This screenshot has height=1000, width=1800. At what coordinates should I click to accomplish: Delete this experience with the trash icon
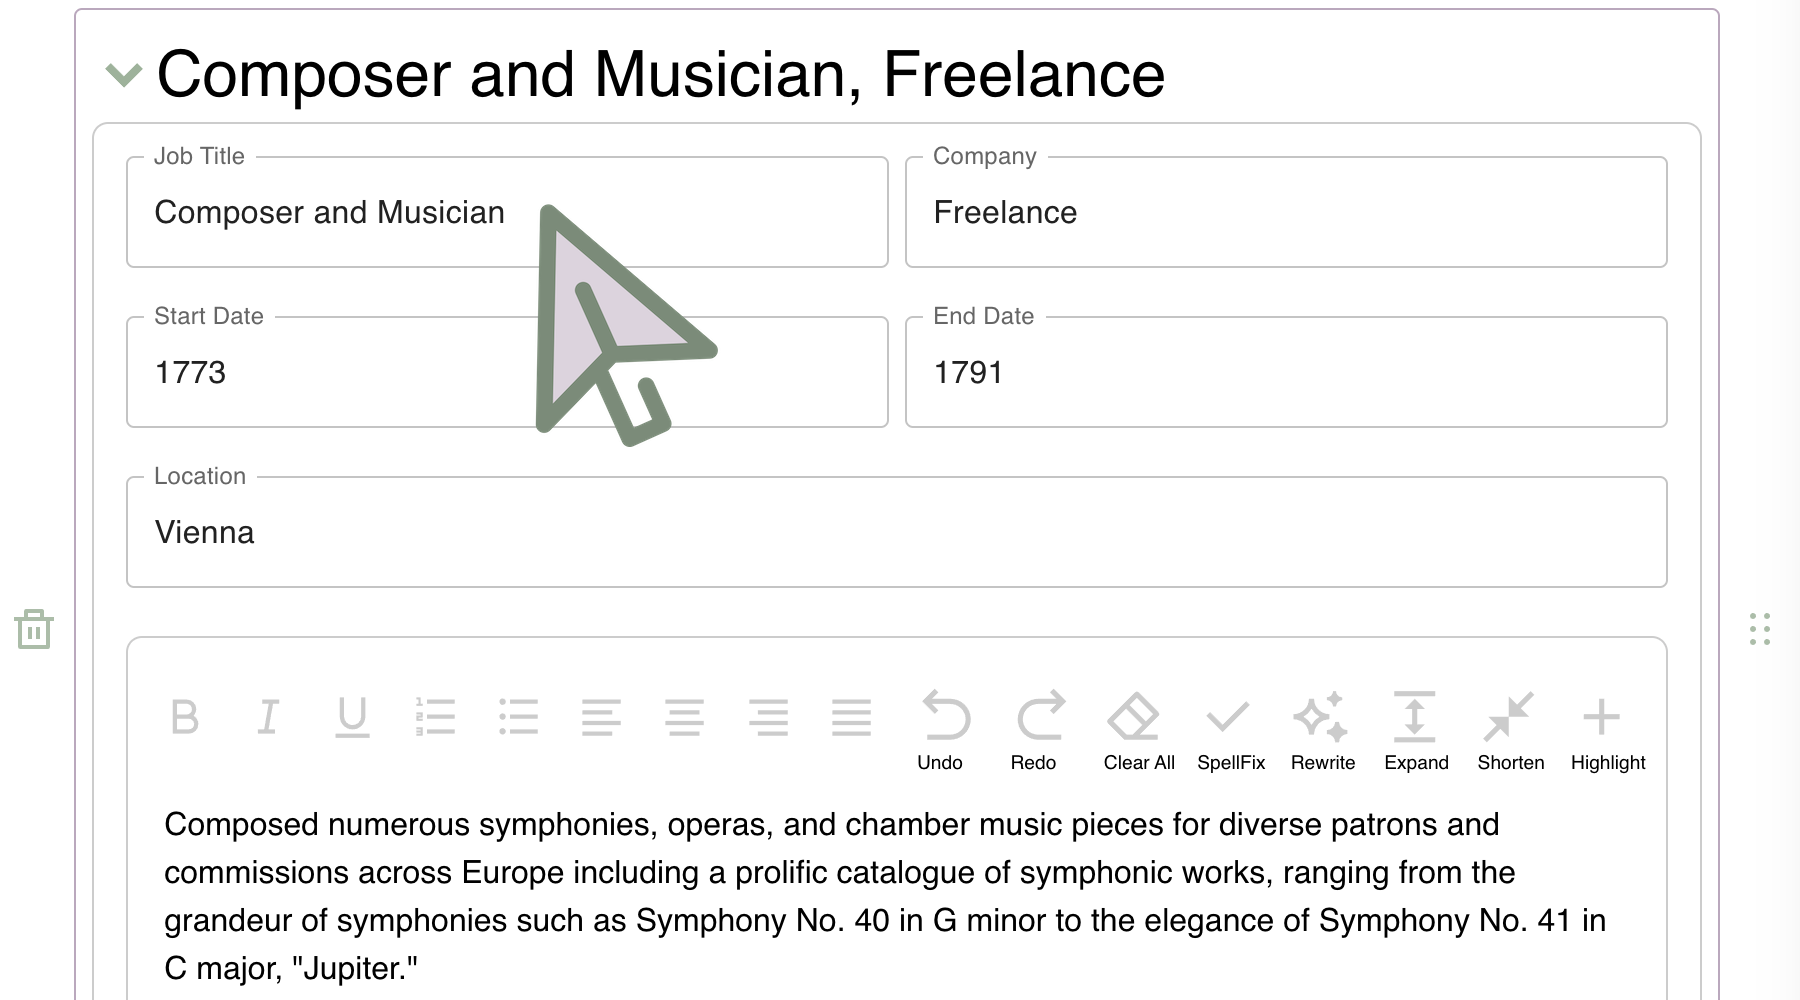coord(34,629)
